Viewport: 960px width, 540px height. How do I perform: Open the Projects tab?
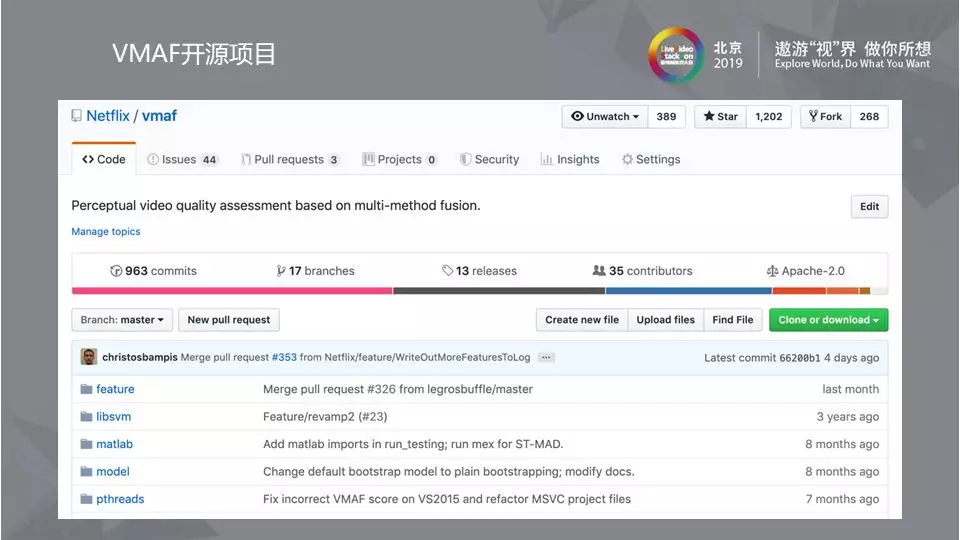[x=399, y=159]
